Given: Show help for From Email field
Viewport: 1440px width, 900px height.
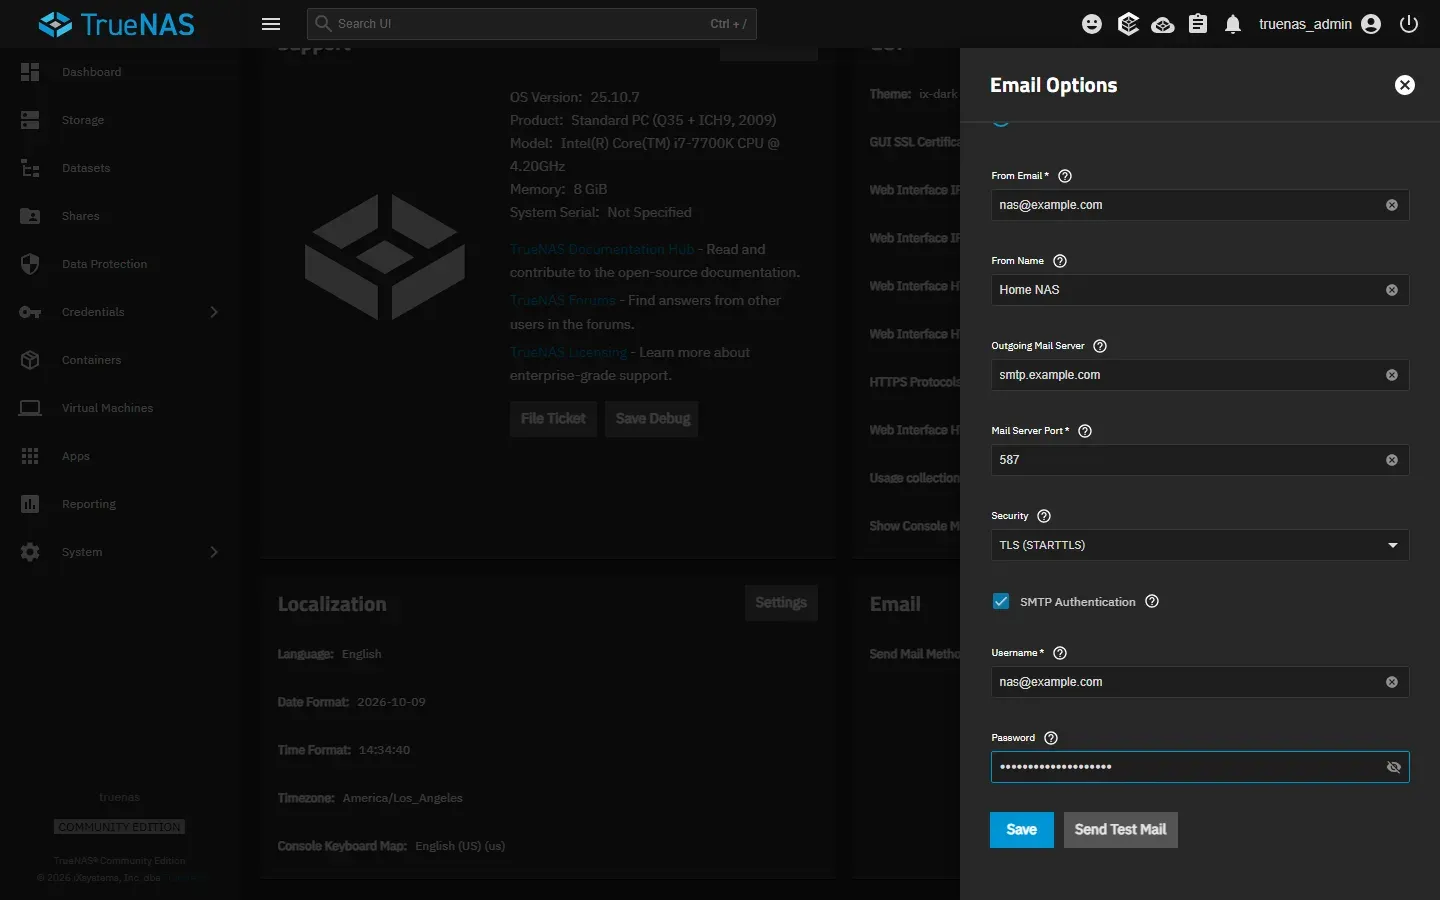Looking at the screenshot, I should pos(1065,176).
